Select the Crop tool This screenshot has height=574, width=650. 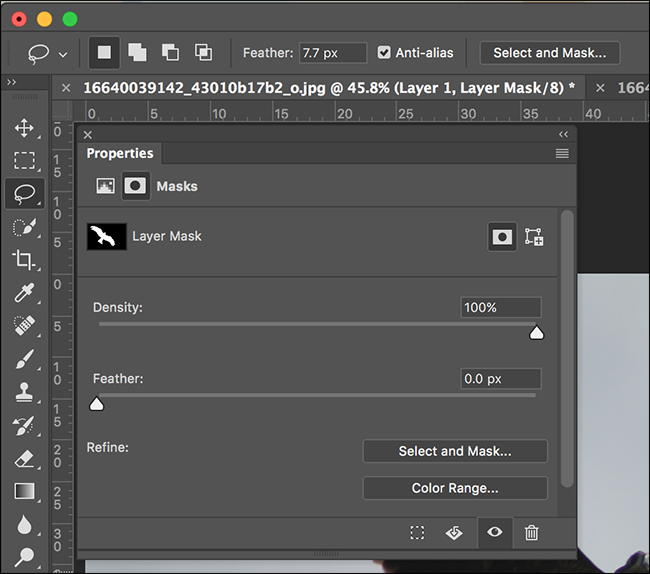[x=24, y=260]
